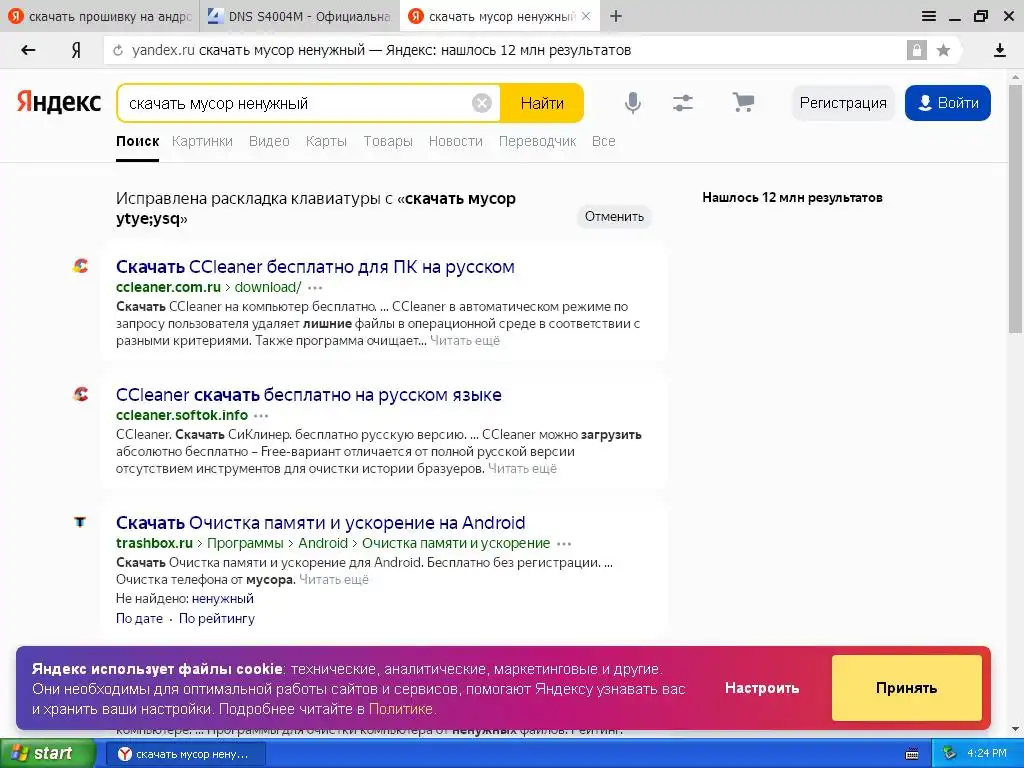Open search settings sliders icon
Viewport: 1024px width, 768px height.
(x=683, y=103)
